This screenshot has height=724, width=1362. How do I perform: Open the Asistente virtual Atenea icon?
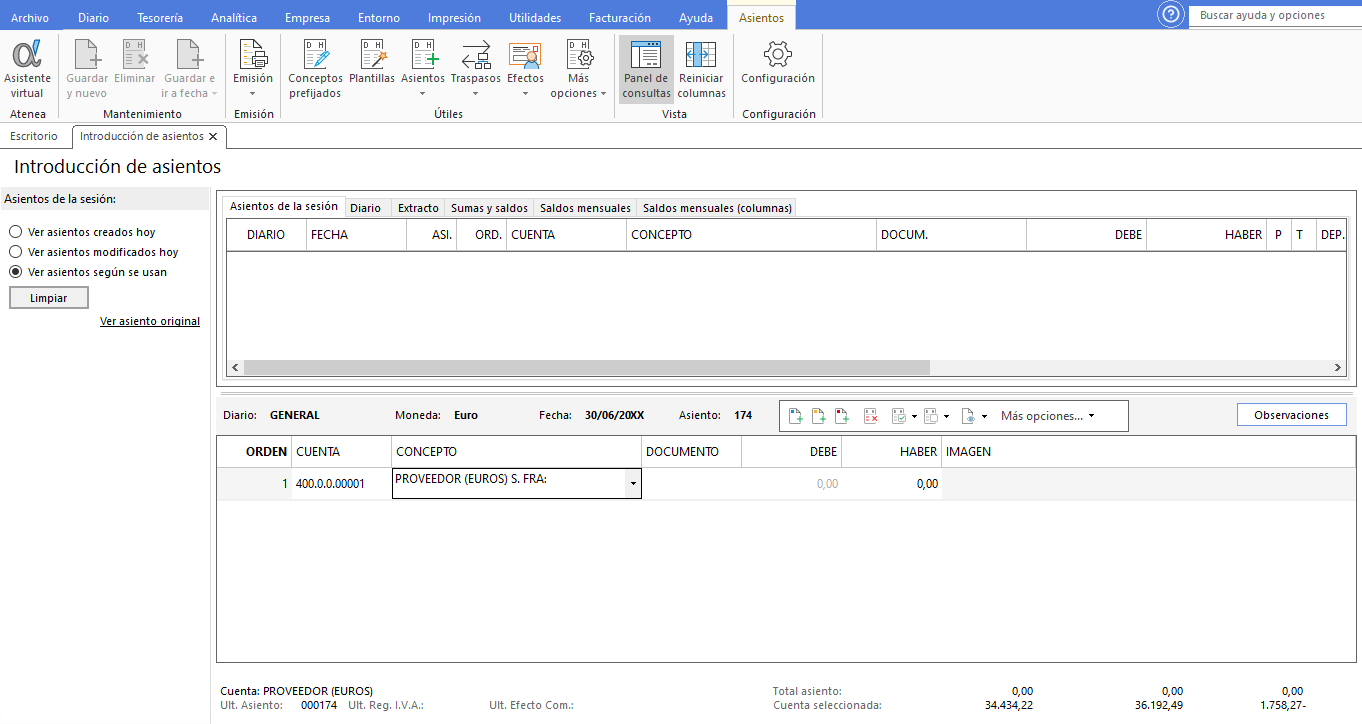(27, 68)
